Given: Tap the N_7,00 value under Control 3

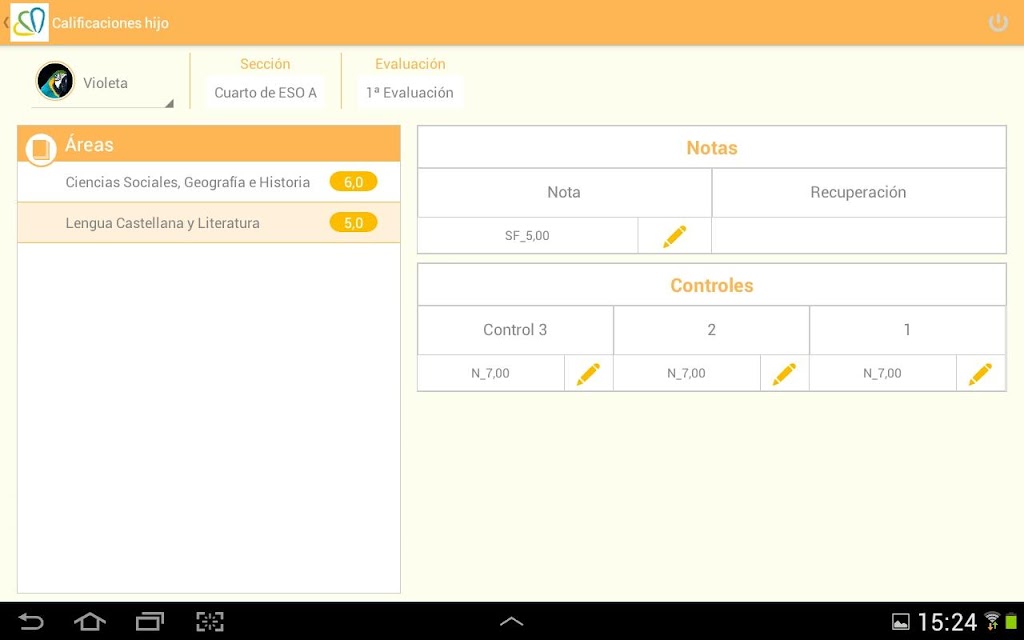Looking at the screenshot, I should point(490,374).
